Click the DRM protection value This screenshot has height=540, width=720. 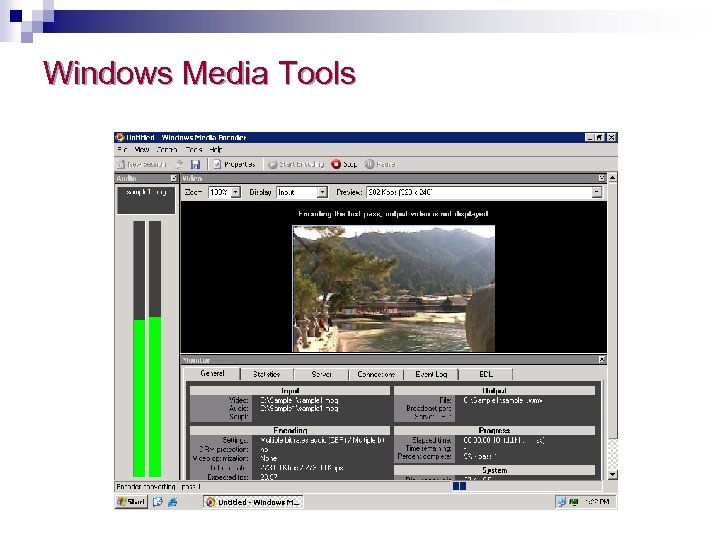coord(264,450)
